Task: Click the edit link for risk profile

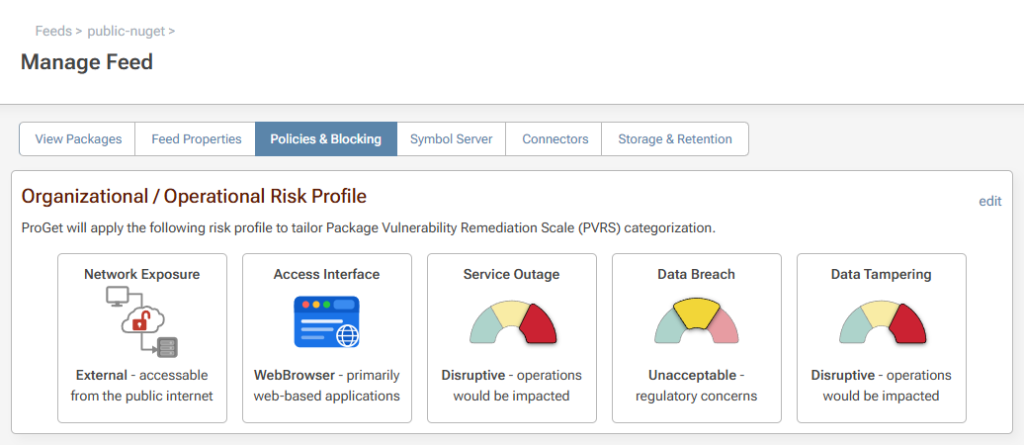Action: coord(990,201)
